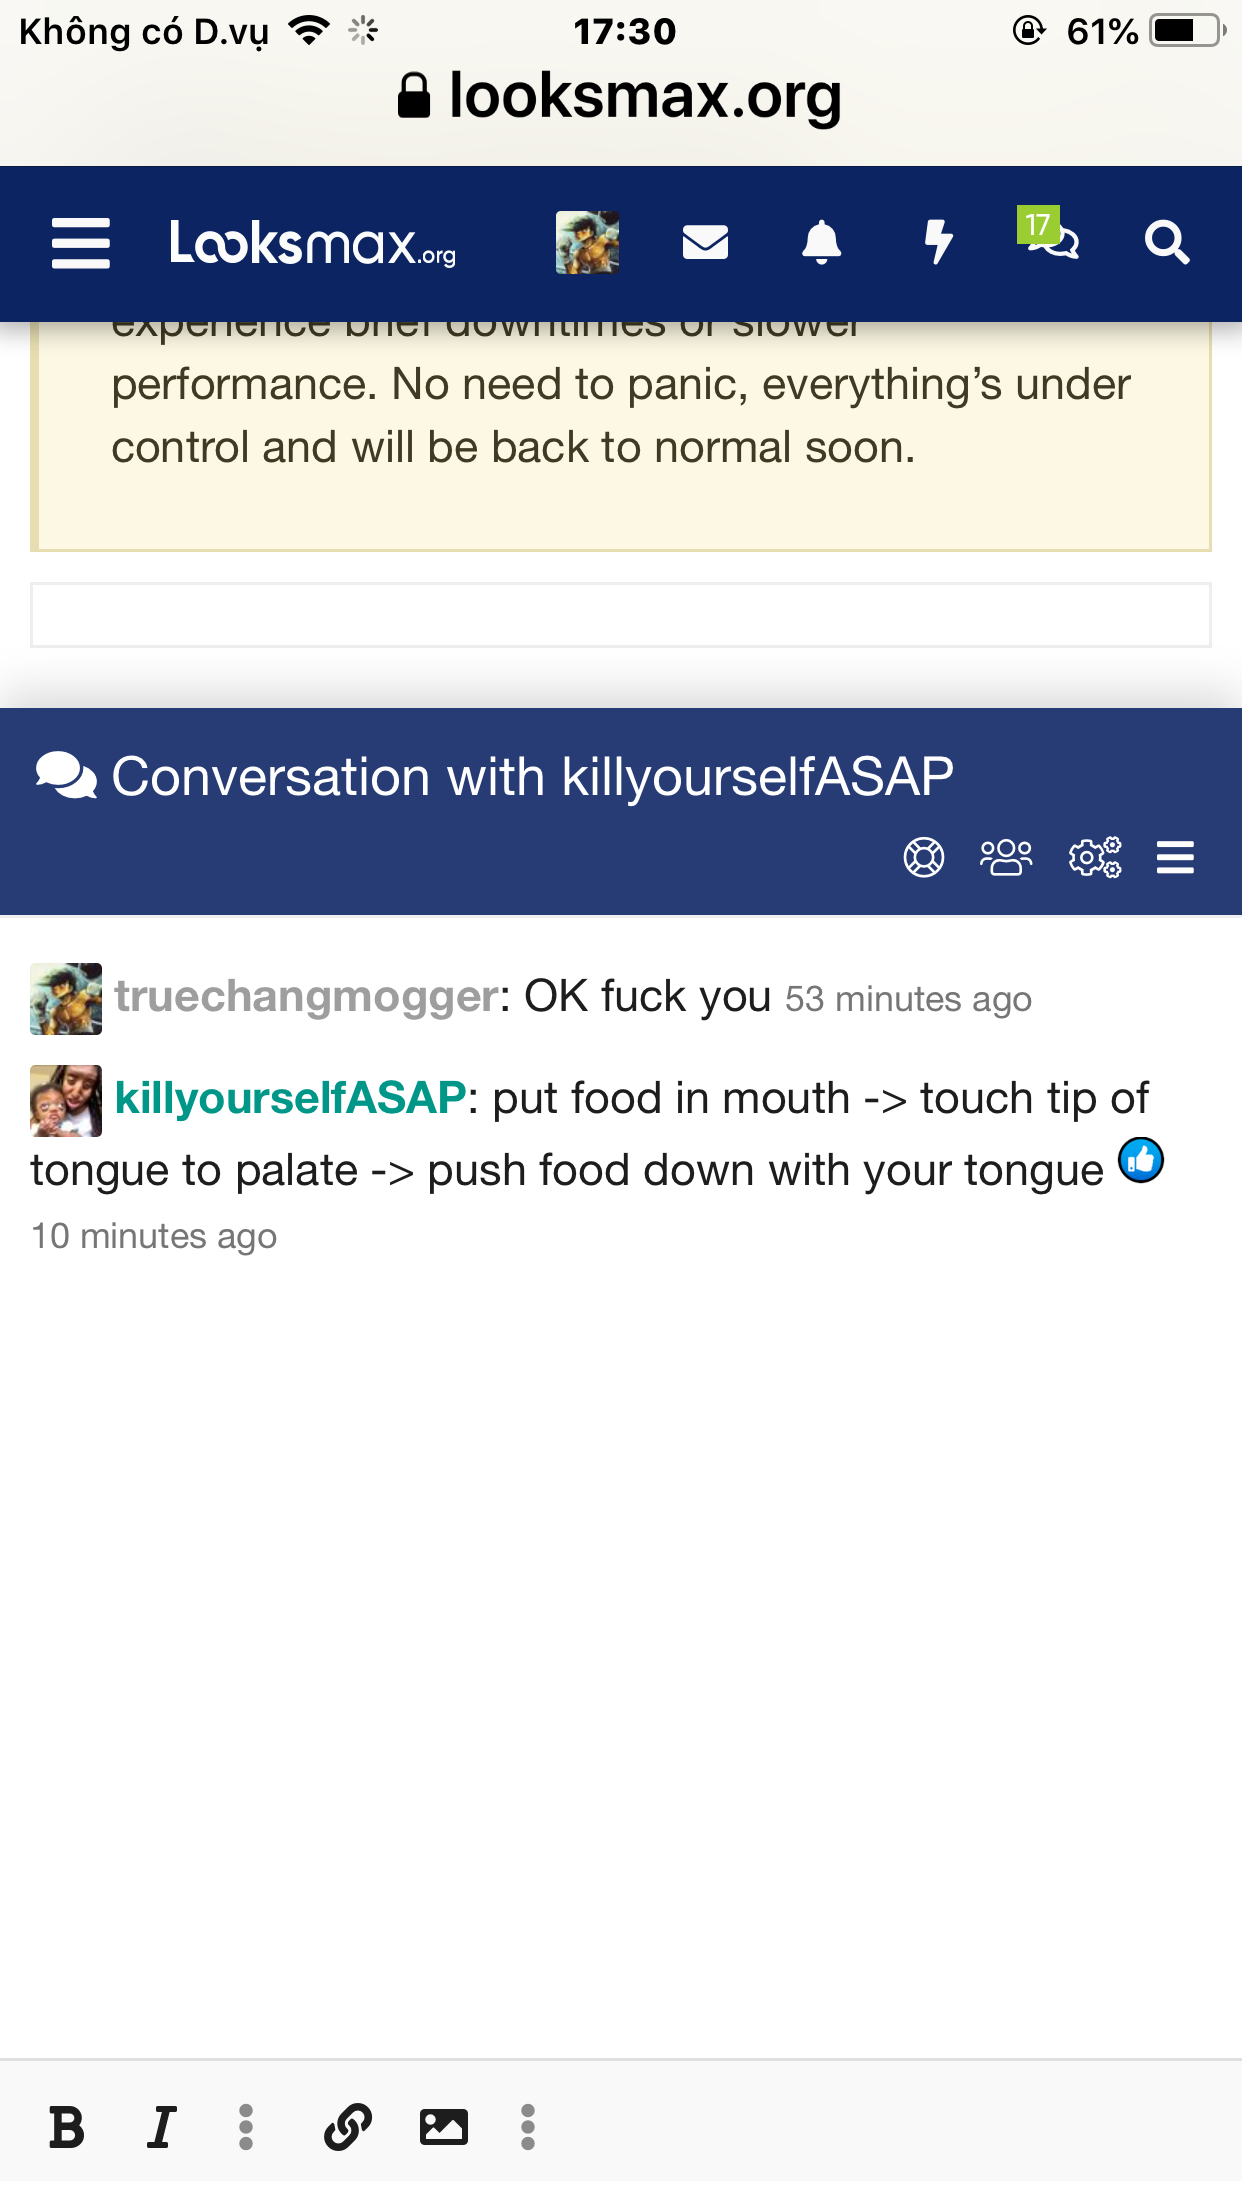Expand the conversation header menu
This screenshot has width=1242, height=2208.
click(1175, 857)
